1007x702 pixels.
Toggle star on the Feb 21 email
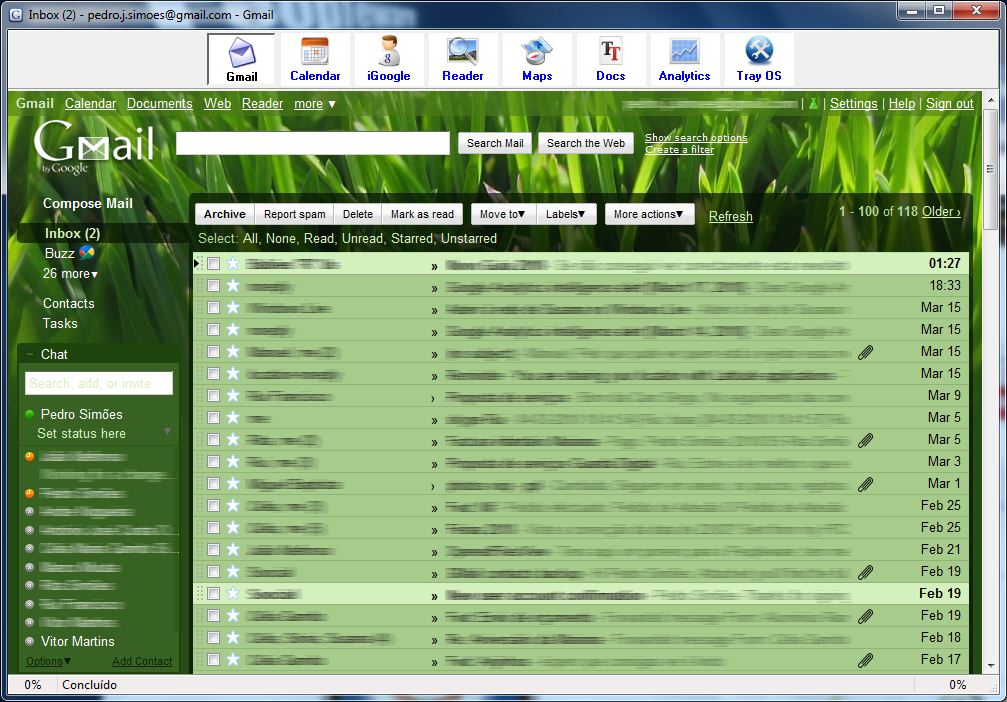click(x=232, y=549)
